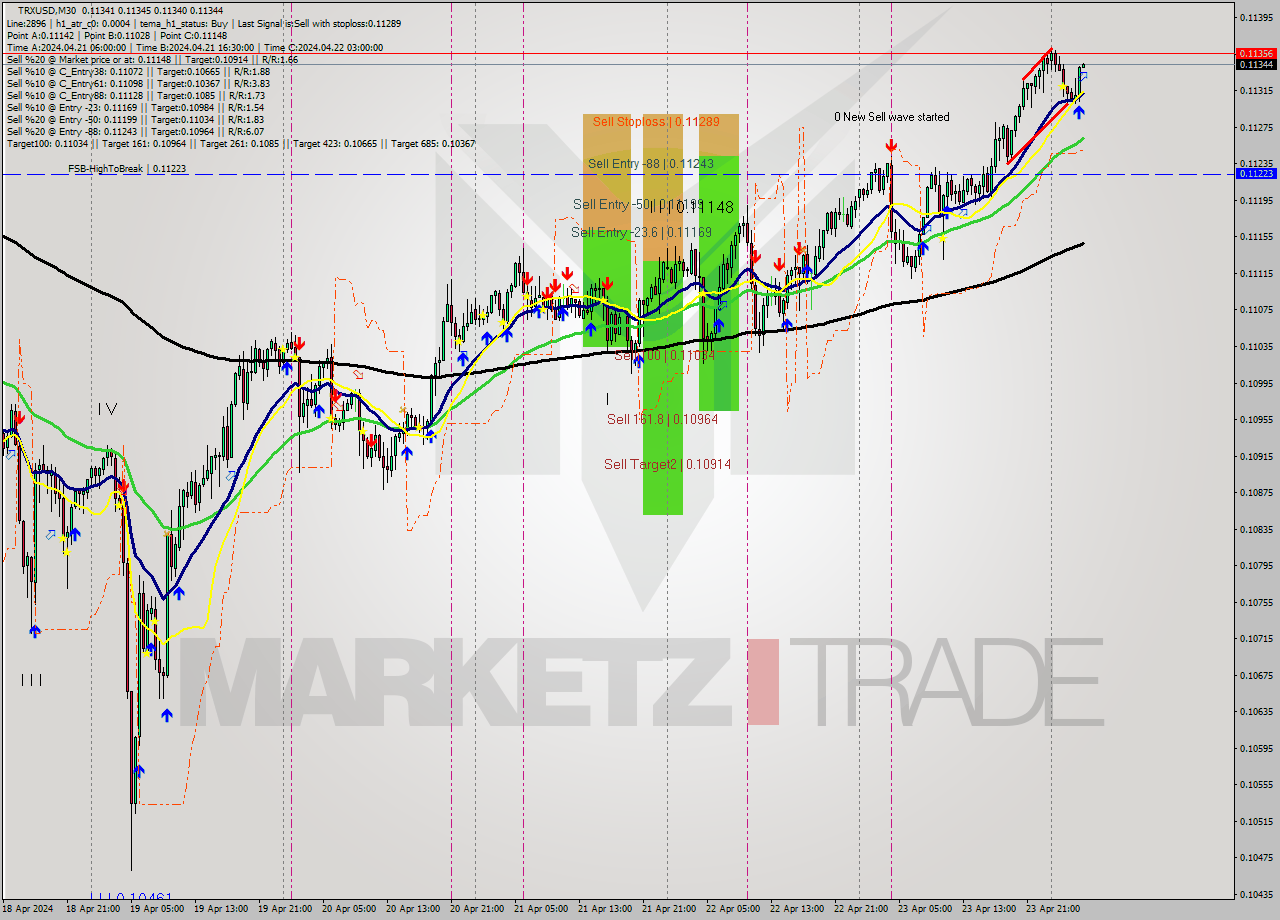Select the 'Sell Target2 | 0.10914' label
This screenshot has height=920, width=1280.
[x=667, y=464]
